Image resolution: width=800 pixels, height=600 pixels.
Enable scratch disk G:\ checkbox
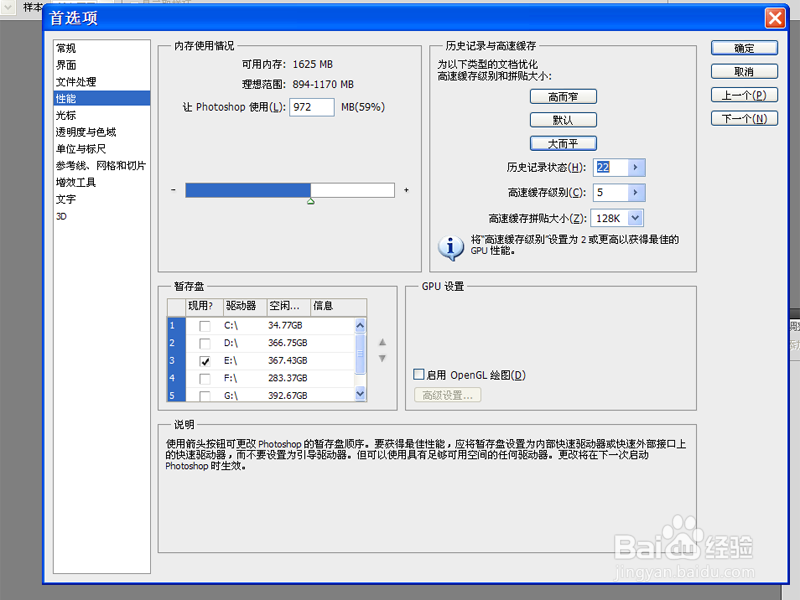205,396
